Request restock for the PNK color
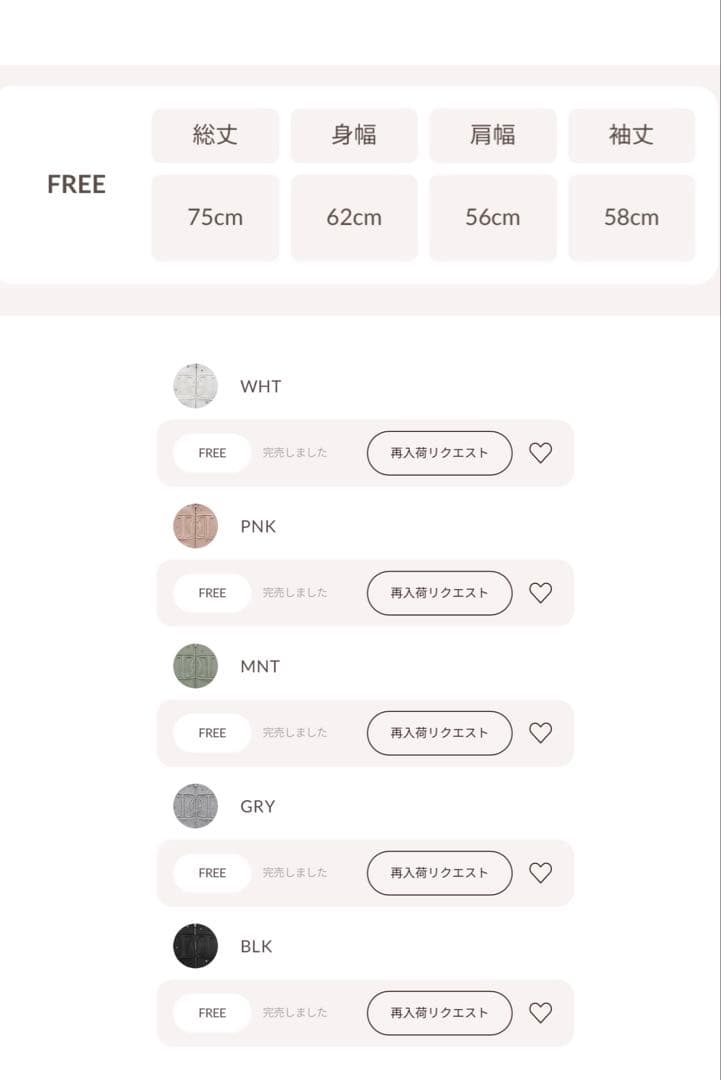This screenshot has width=721, height=1080. (x=439, y=593)
